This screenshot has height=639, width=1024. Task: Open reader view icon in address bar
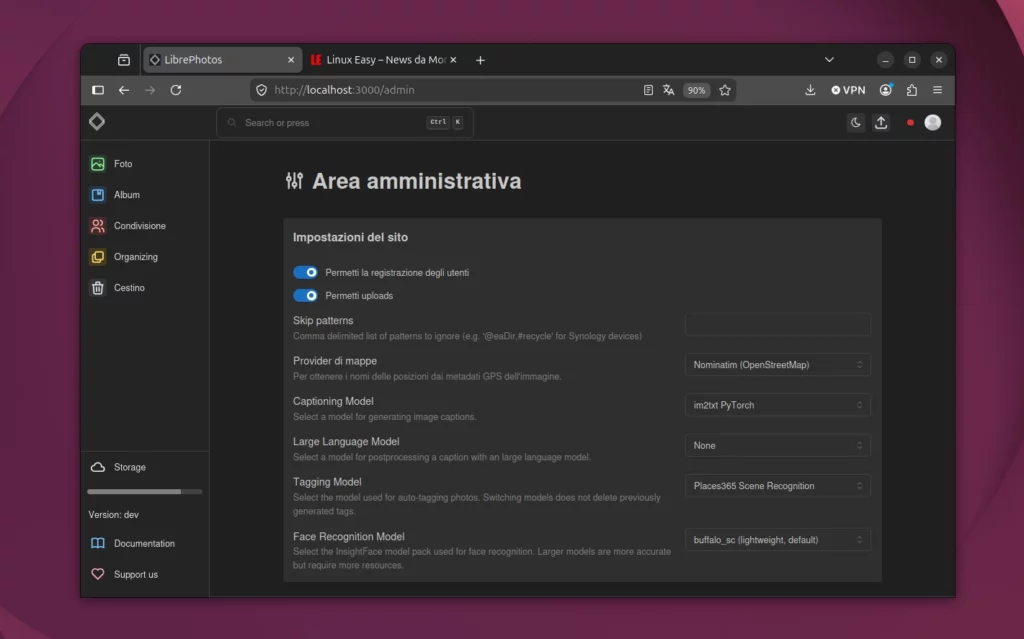[x=648, y=90]
